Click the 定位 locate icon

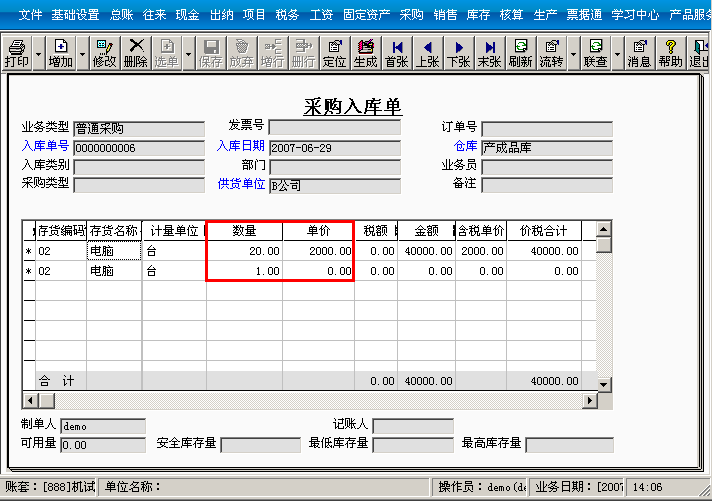click(x=334, y=54)
